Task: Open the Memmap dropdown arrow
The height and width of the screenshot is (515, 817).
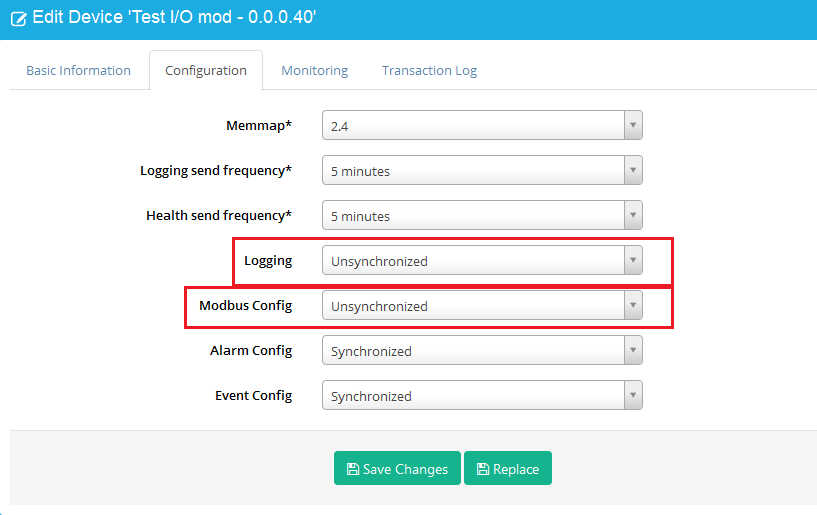Action: [633, 125]
